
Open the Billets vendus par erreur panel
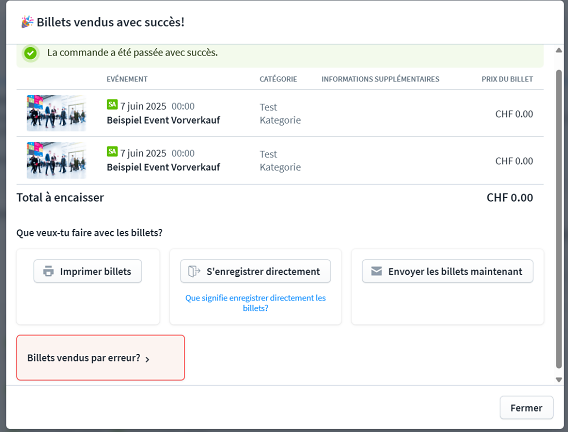tap(101, 358)
